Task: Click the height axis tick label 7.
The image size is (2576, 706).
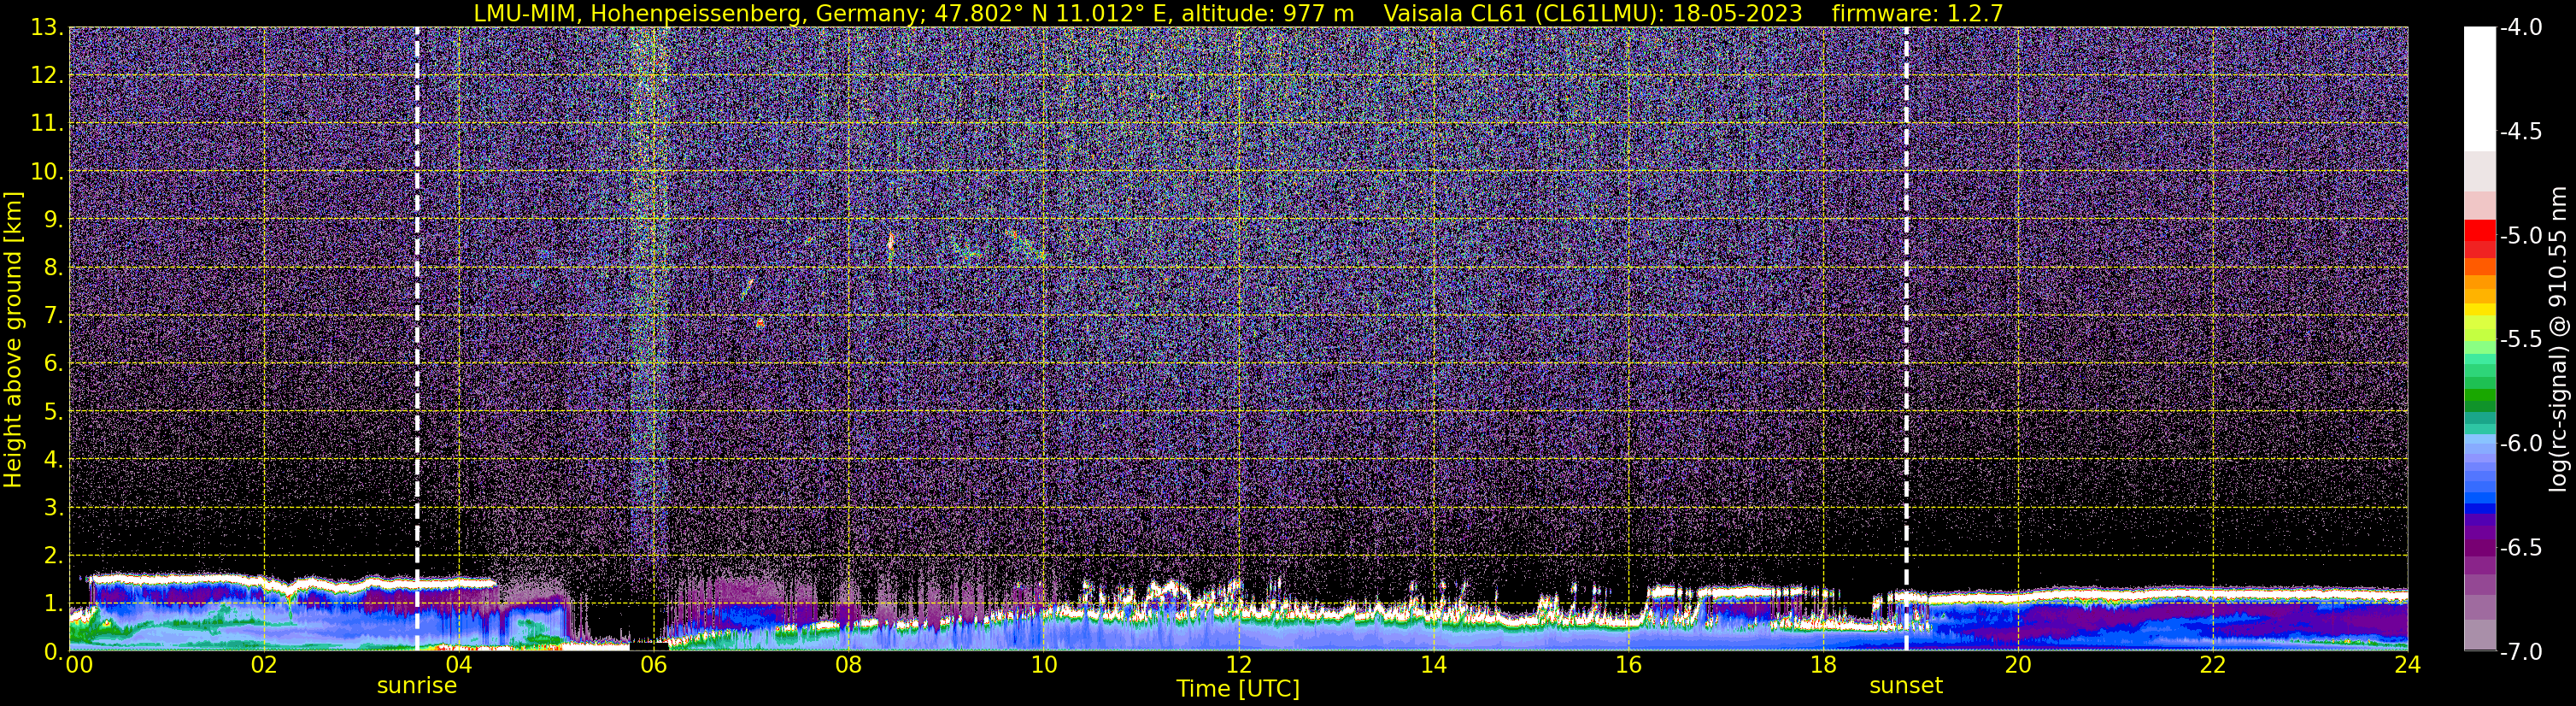Action: (x=52, y=316)
